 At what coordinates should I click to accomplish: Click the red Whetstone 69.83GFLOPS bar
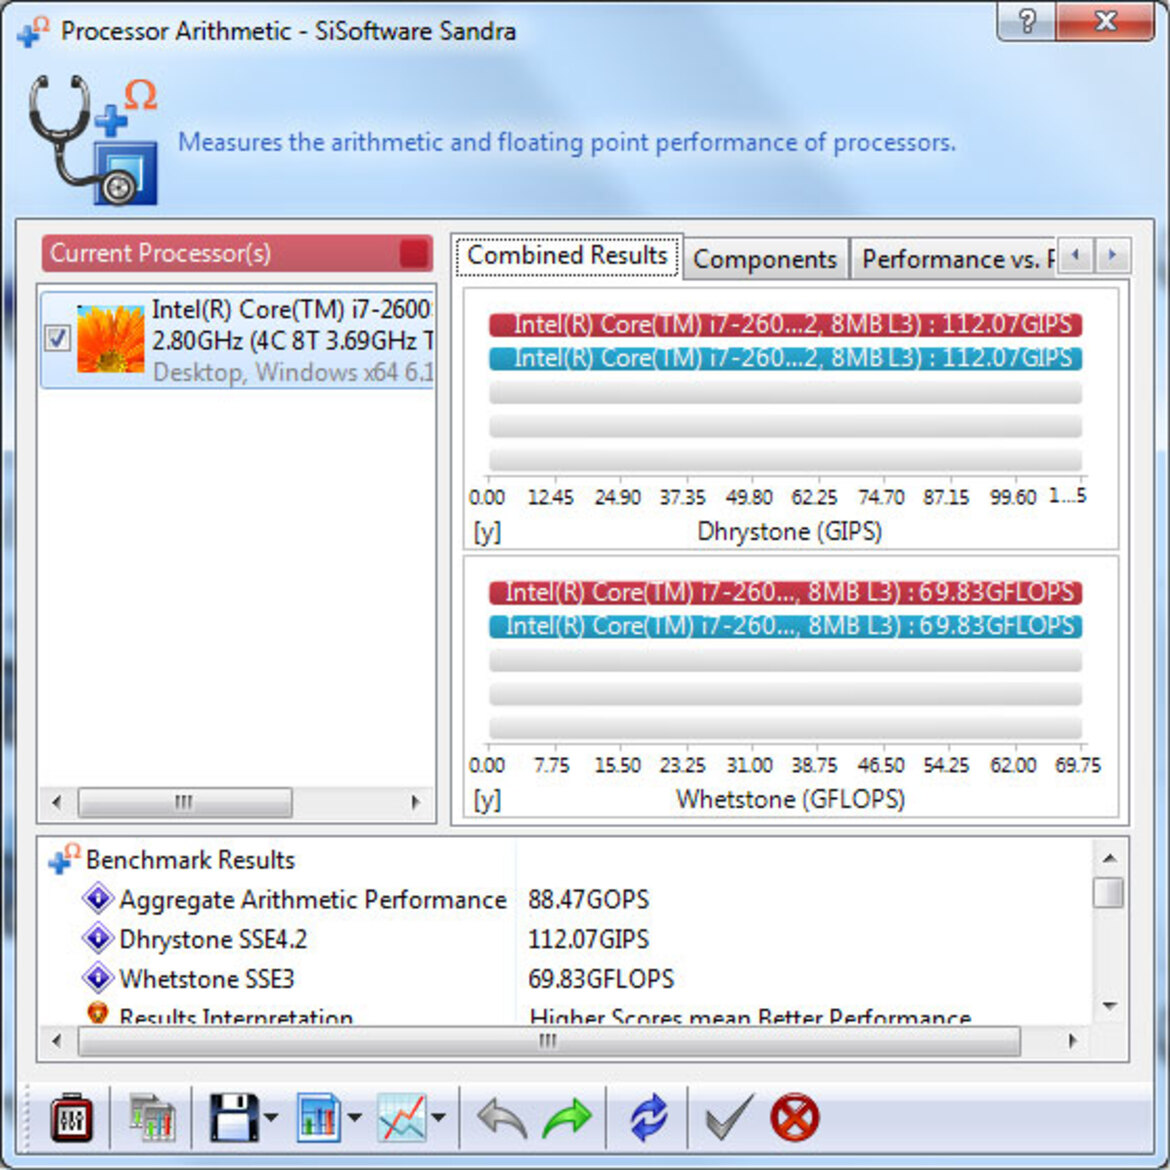[785, 592]
